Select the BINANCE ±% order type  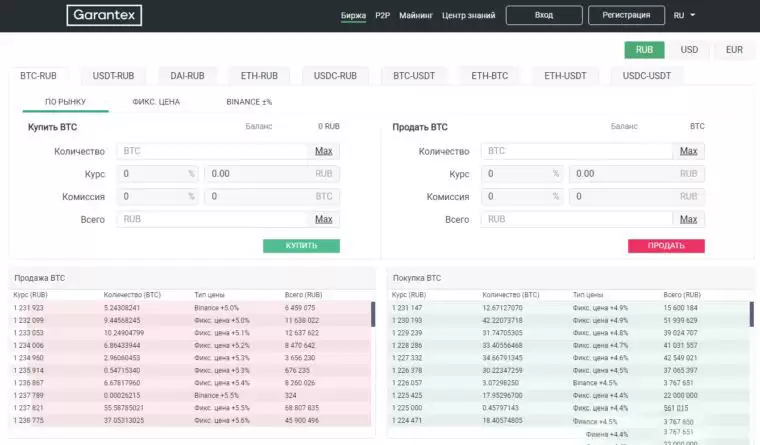point(249,102)
